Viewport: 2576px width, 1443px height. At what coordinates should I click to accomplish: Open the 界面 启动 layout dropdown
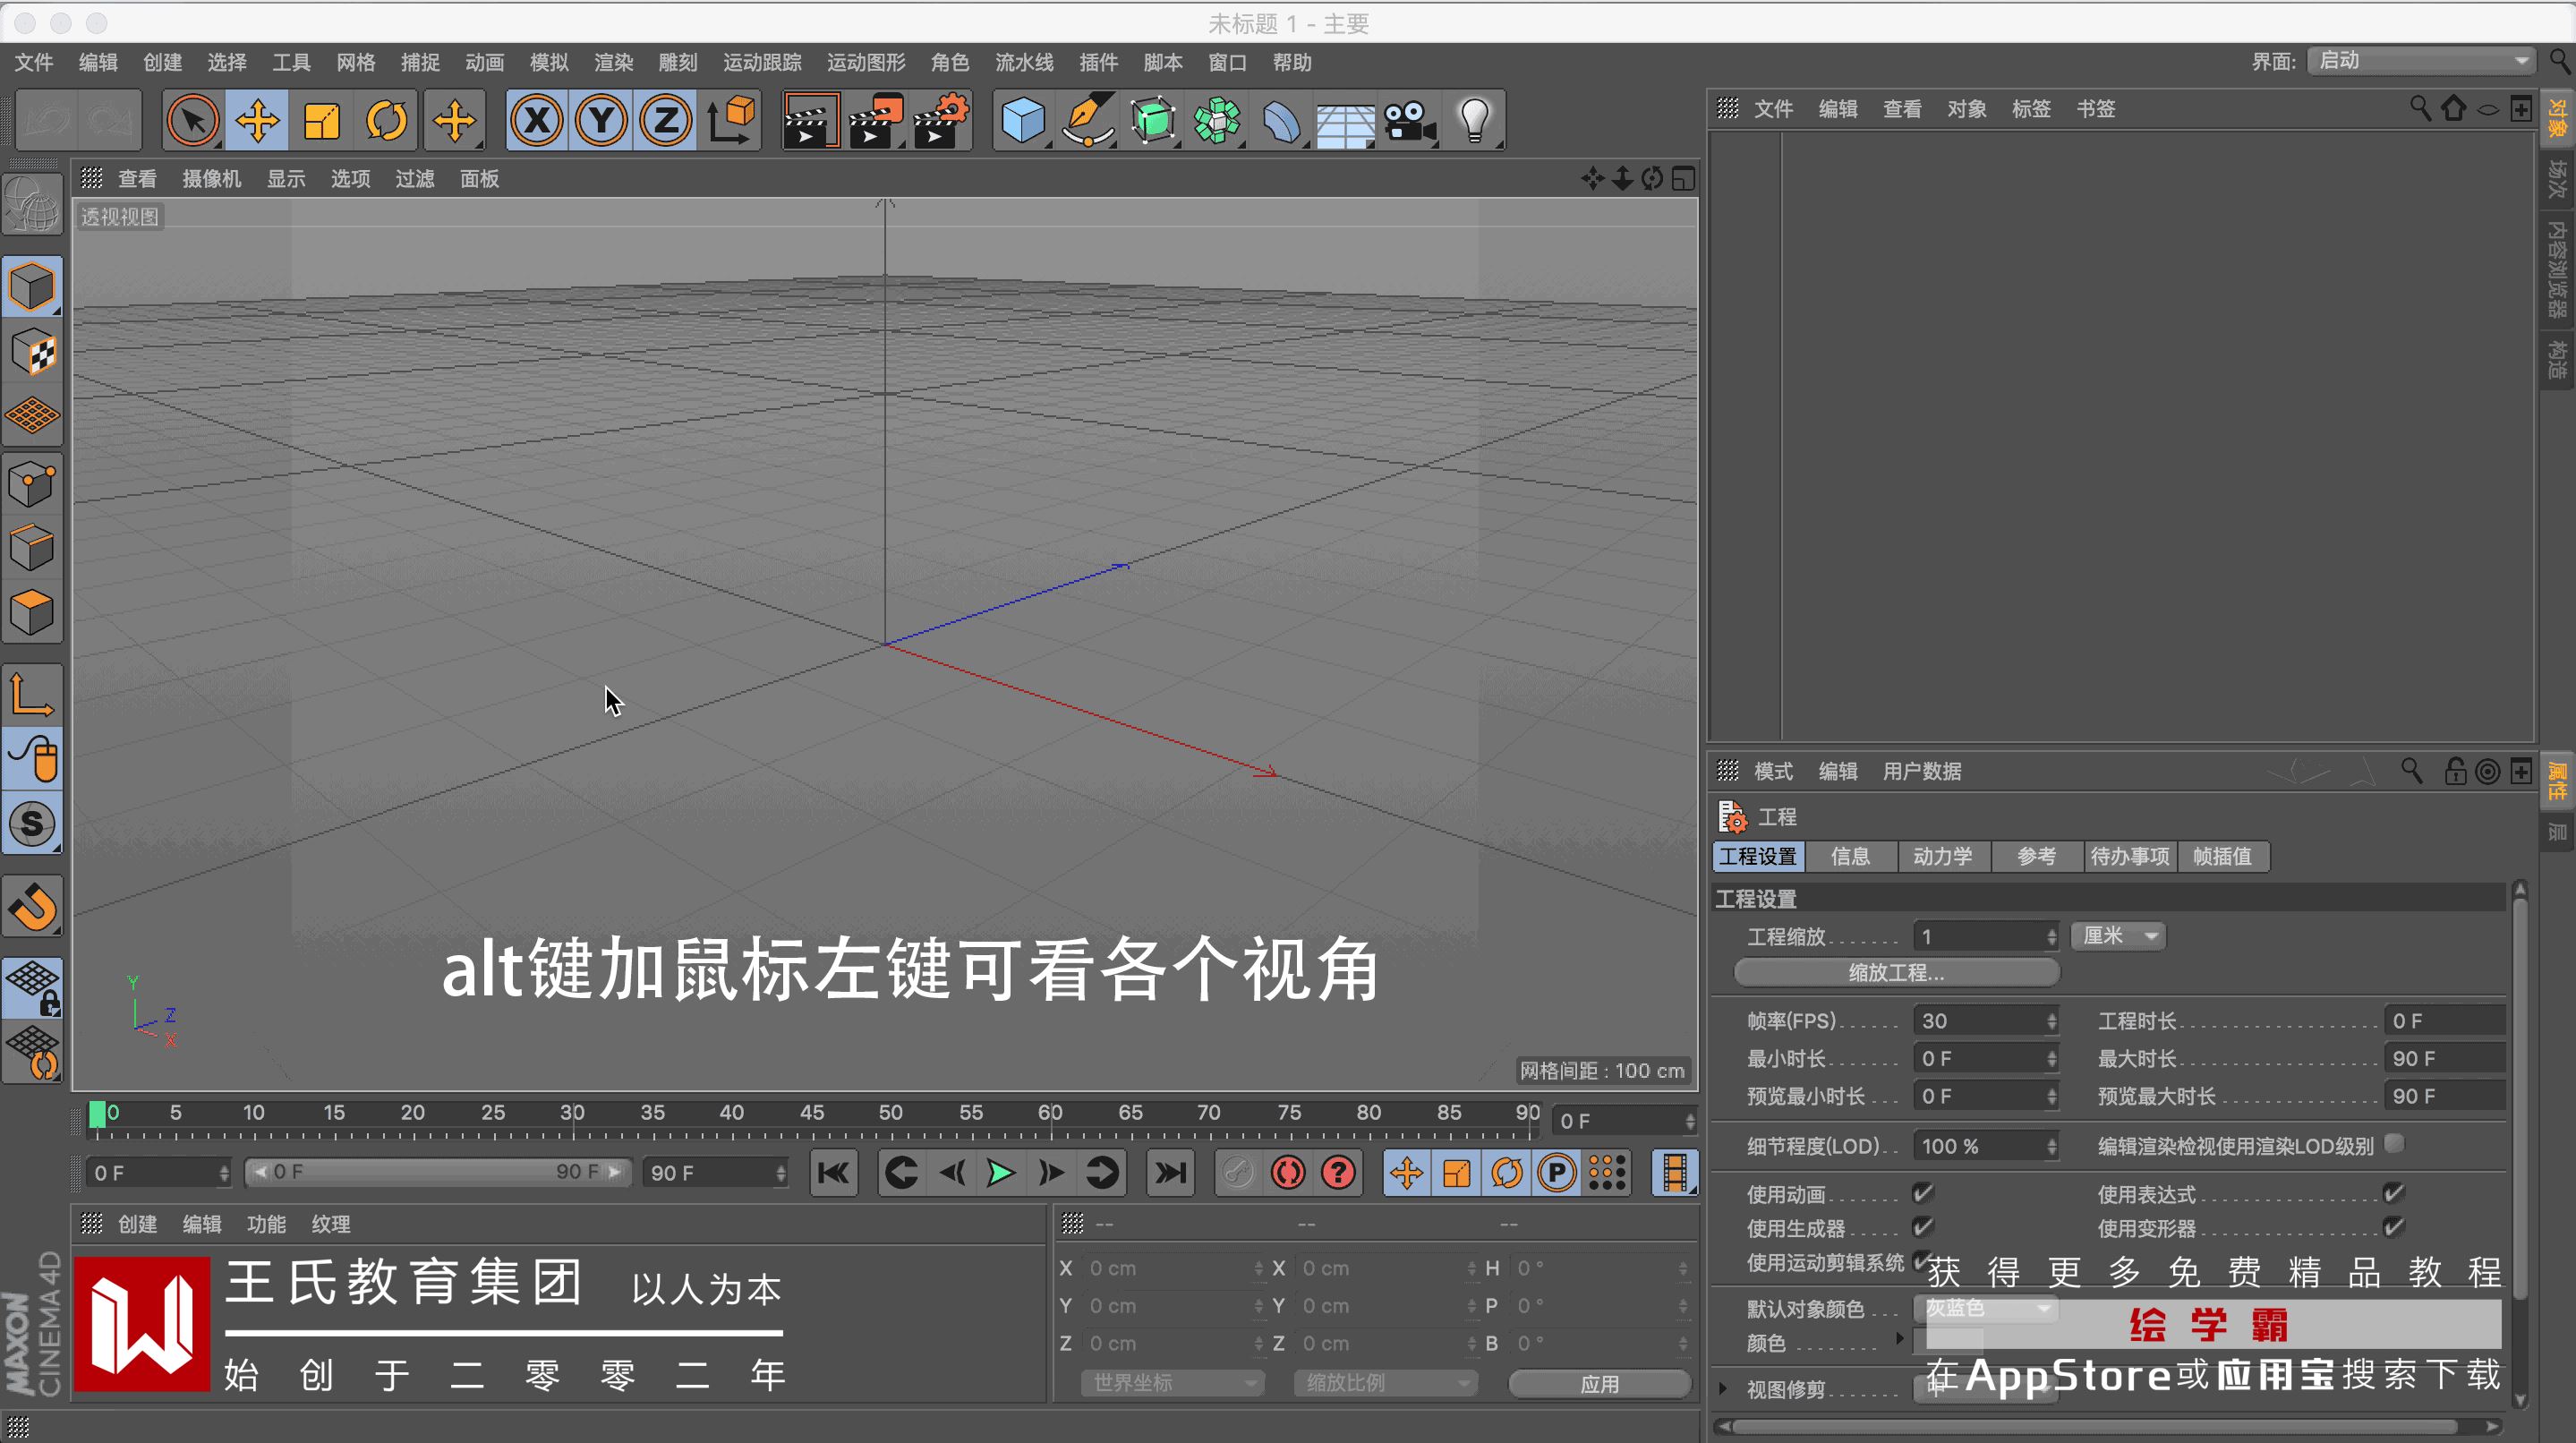coord(2421,61)
